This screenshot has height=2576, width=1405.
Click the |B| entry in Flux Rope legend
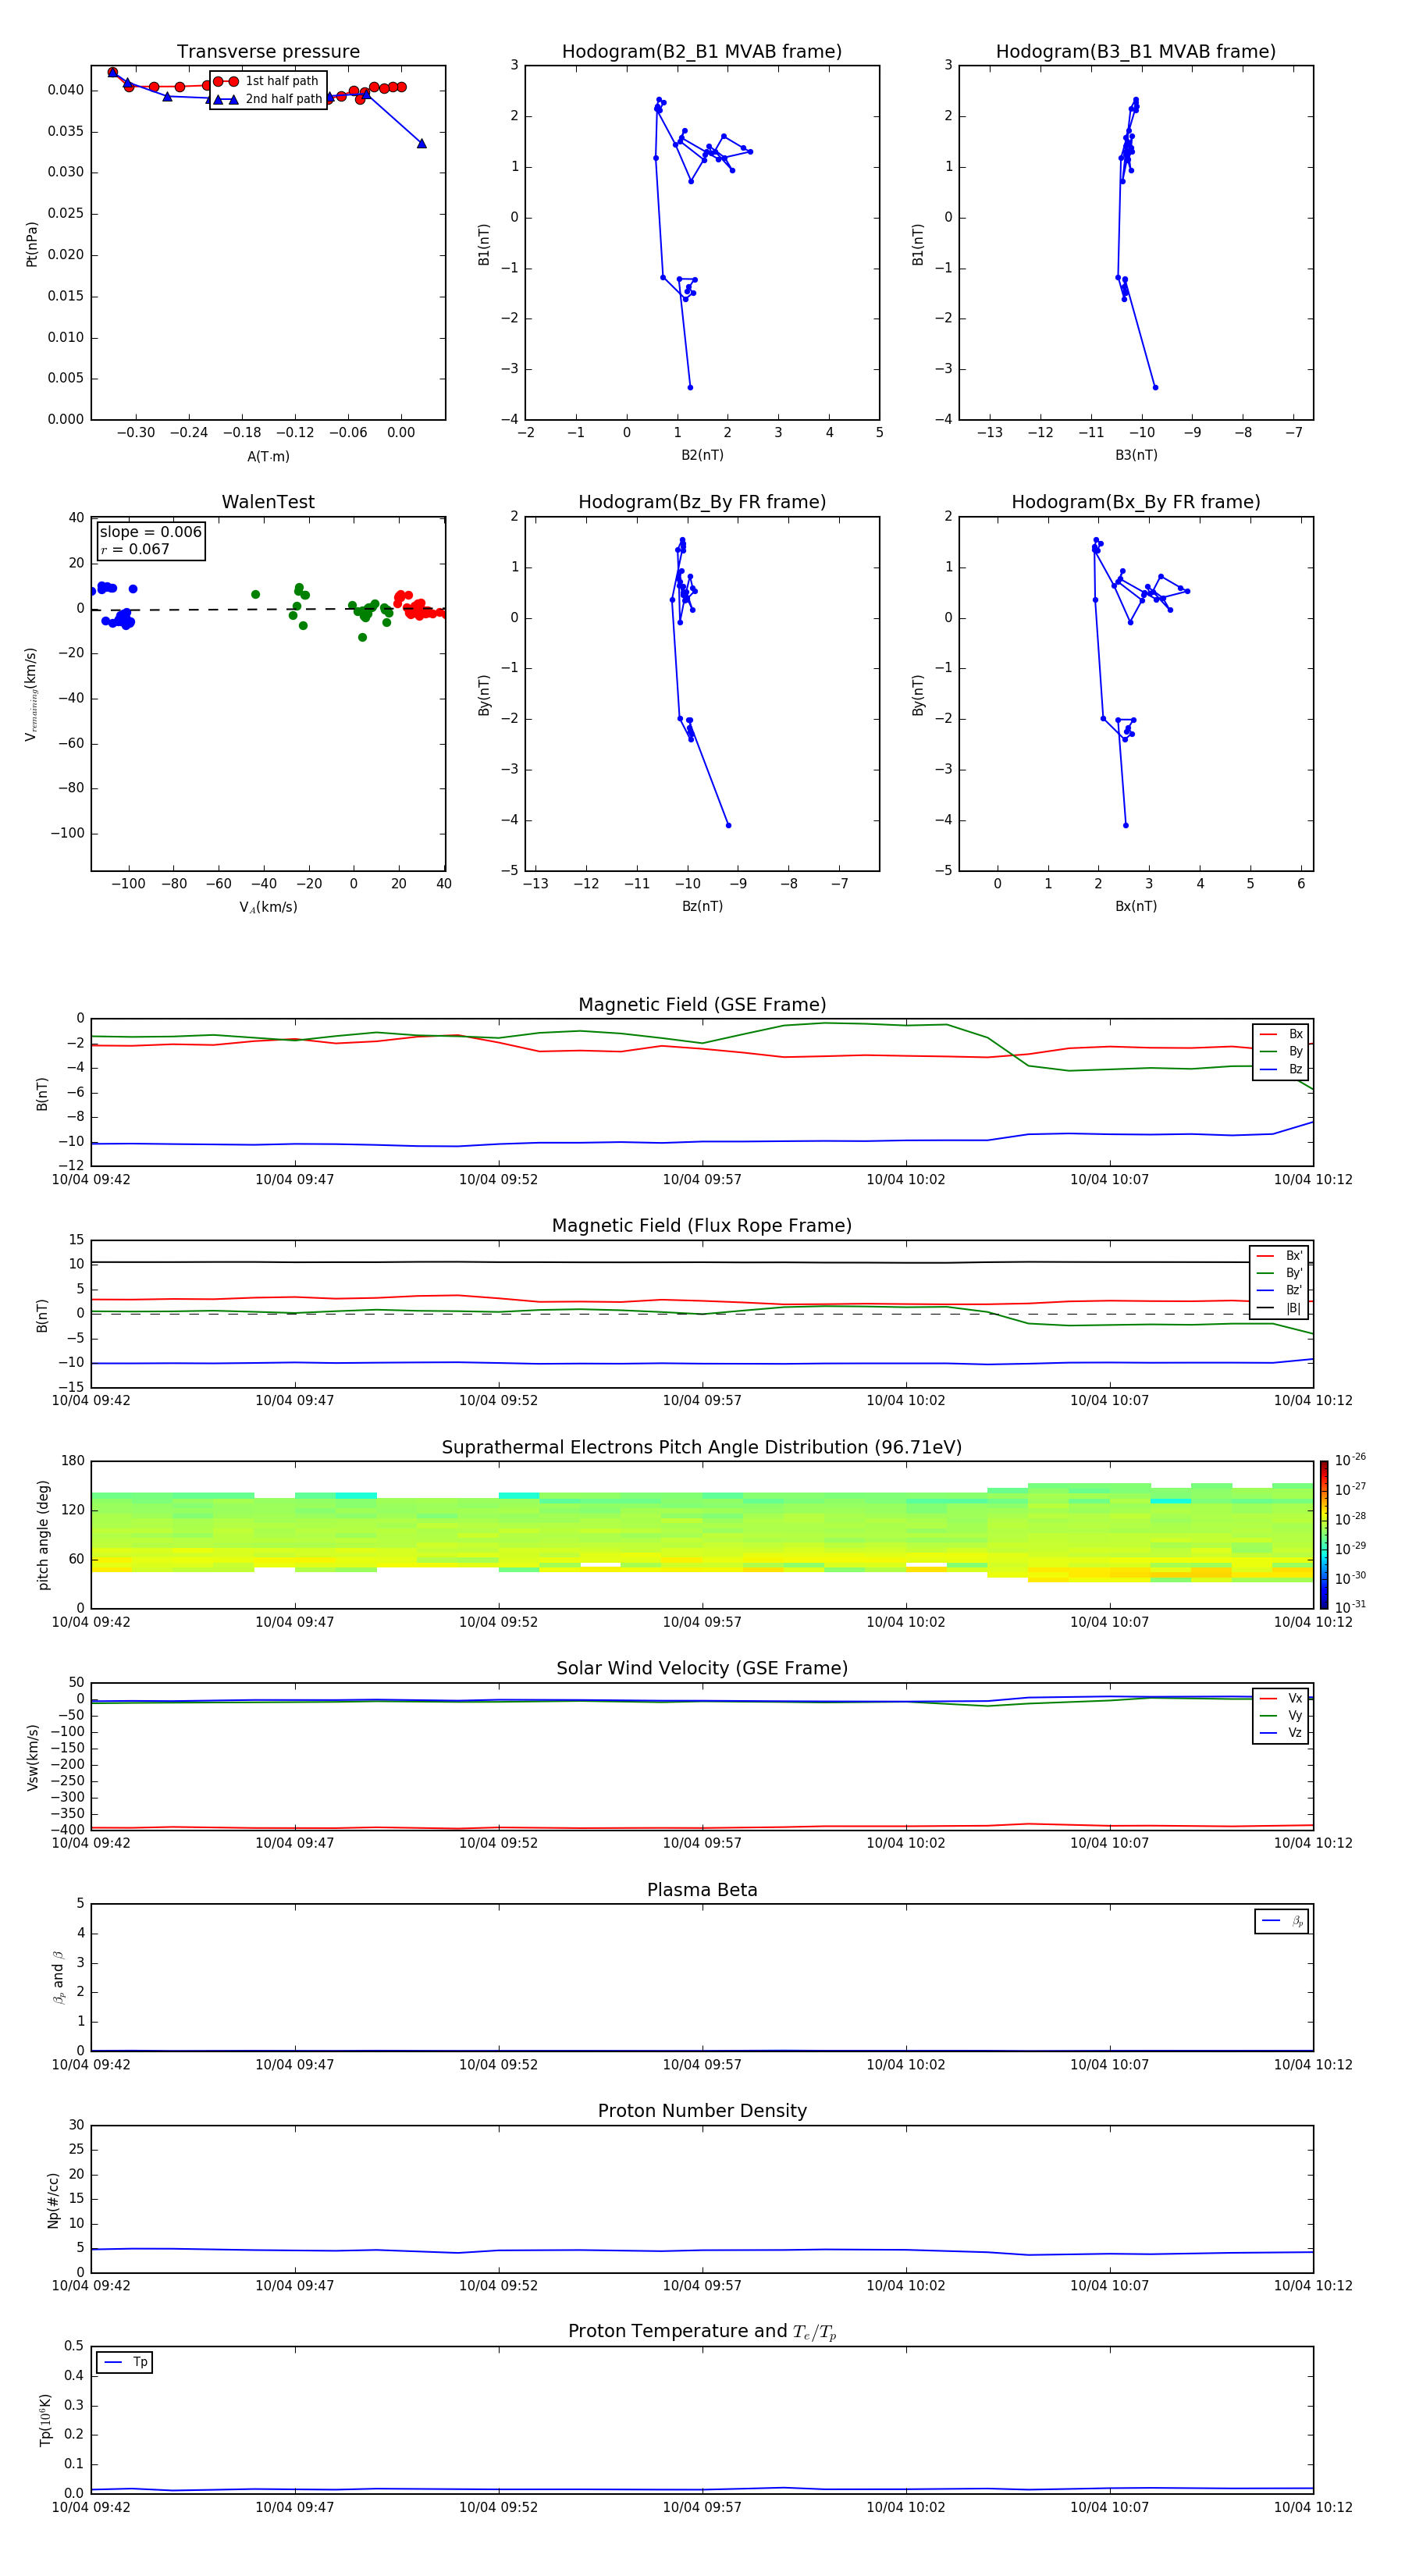(1279, 1308)
